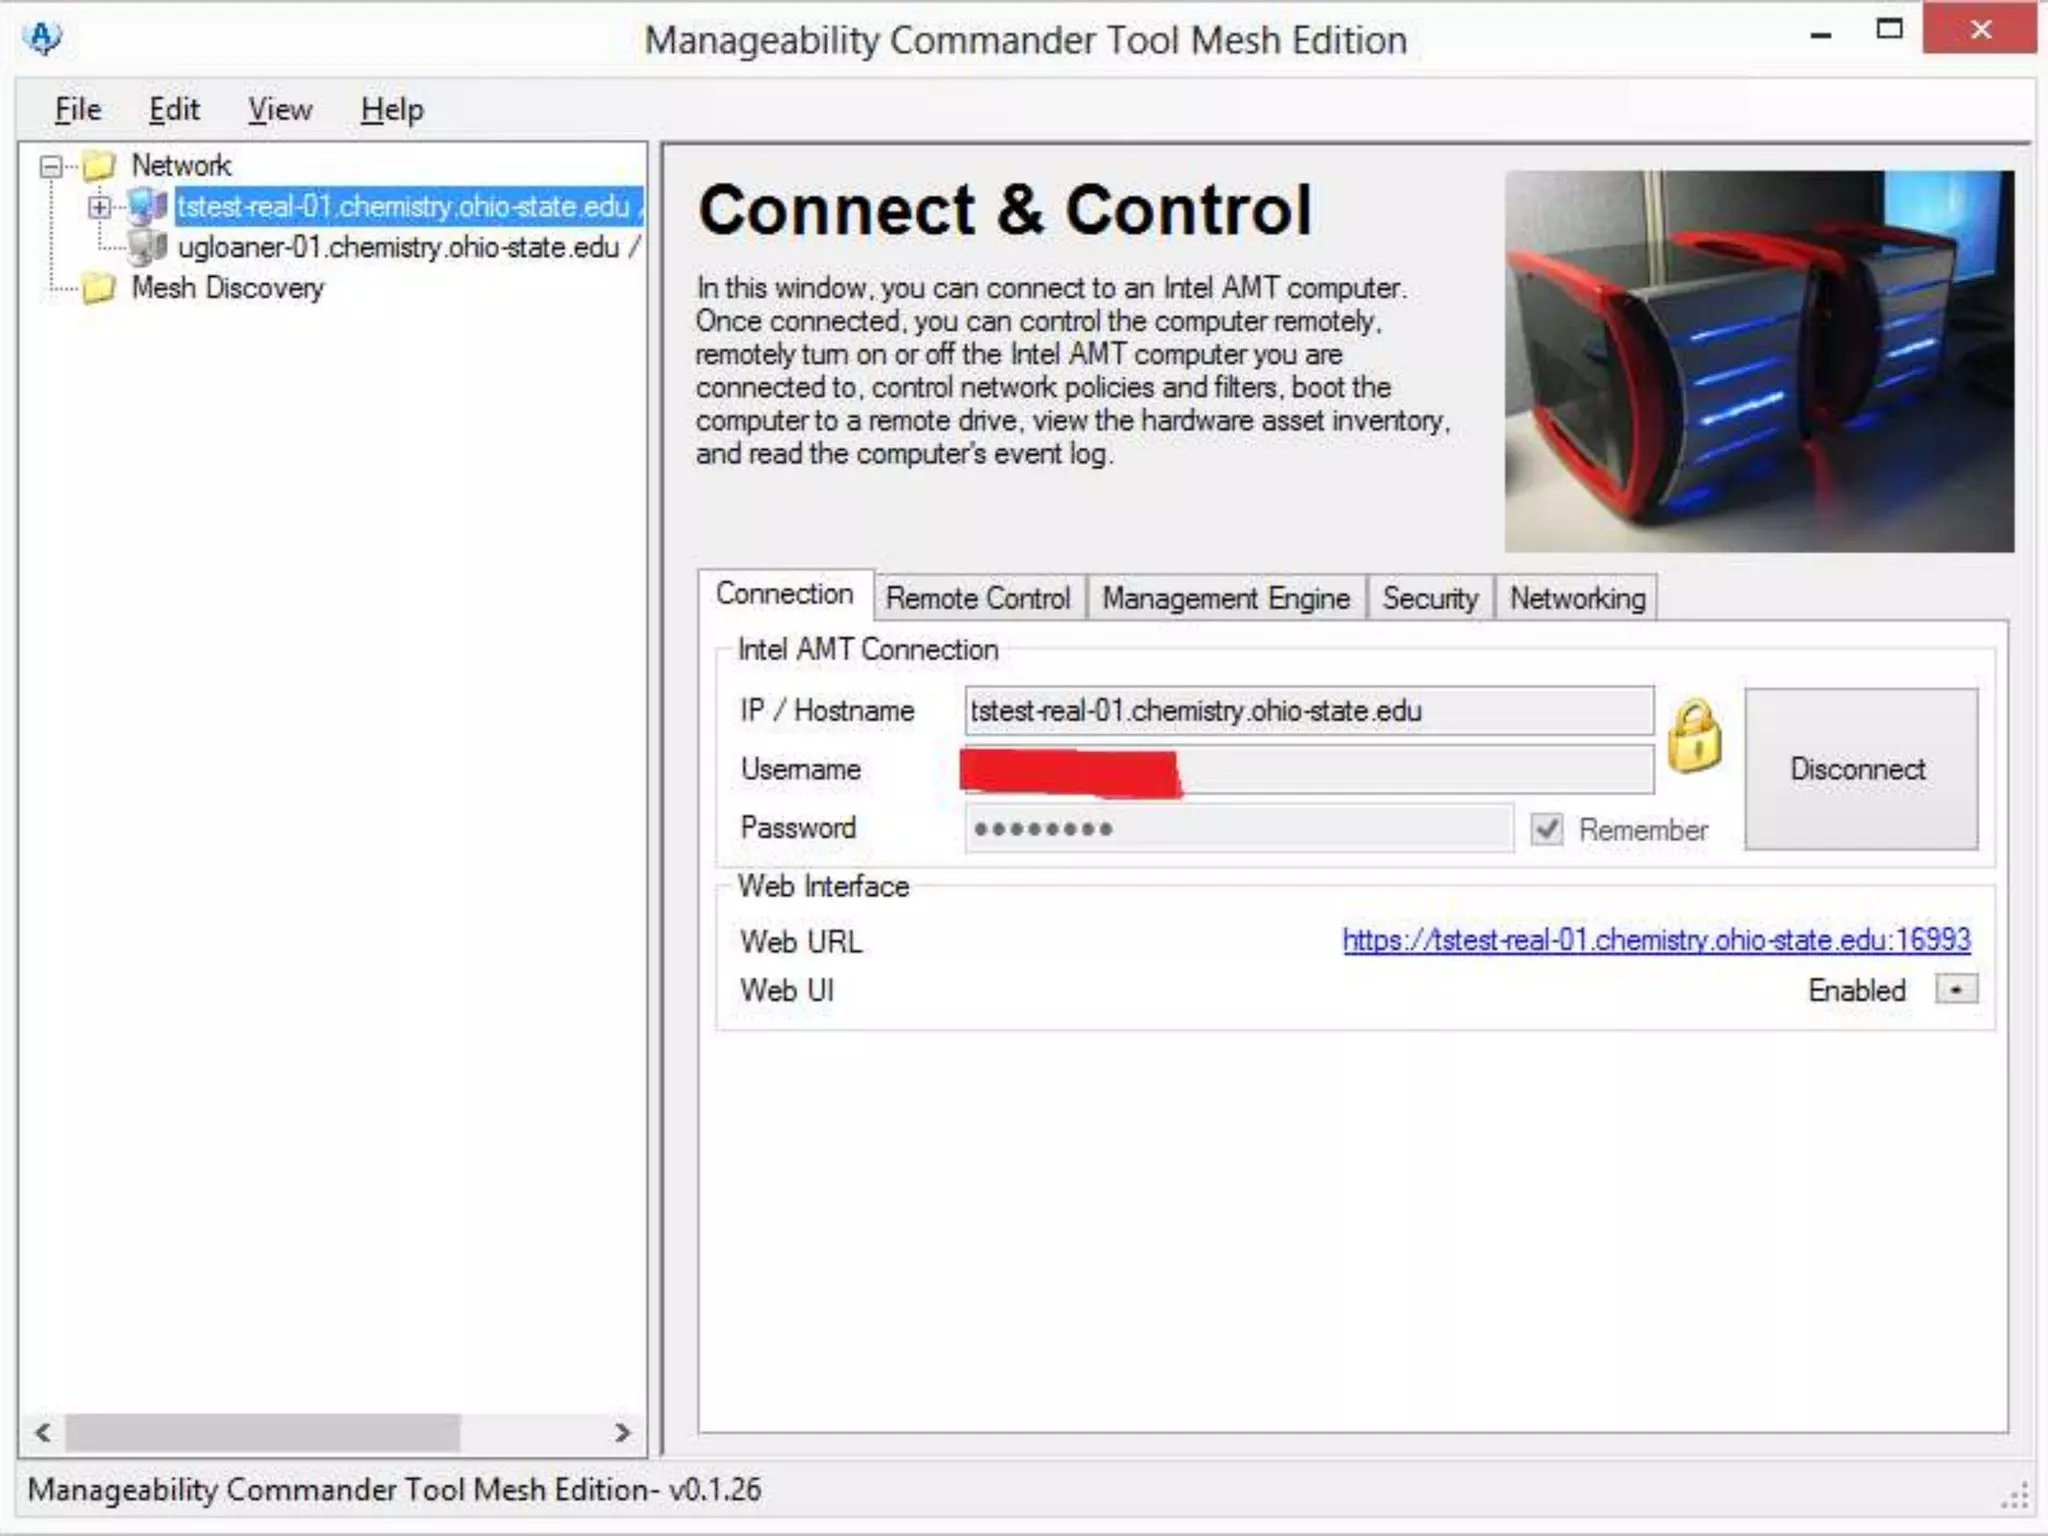Switch to the Security tab

coord(1430,598)
